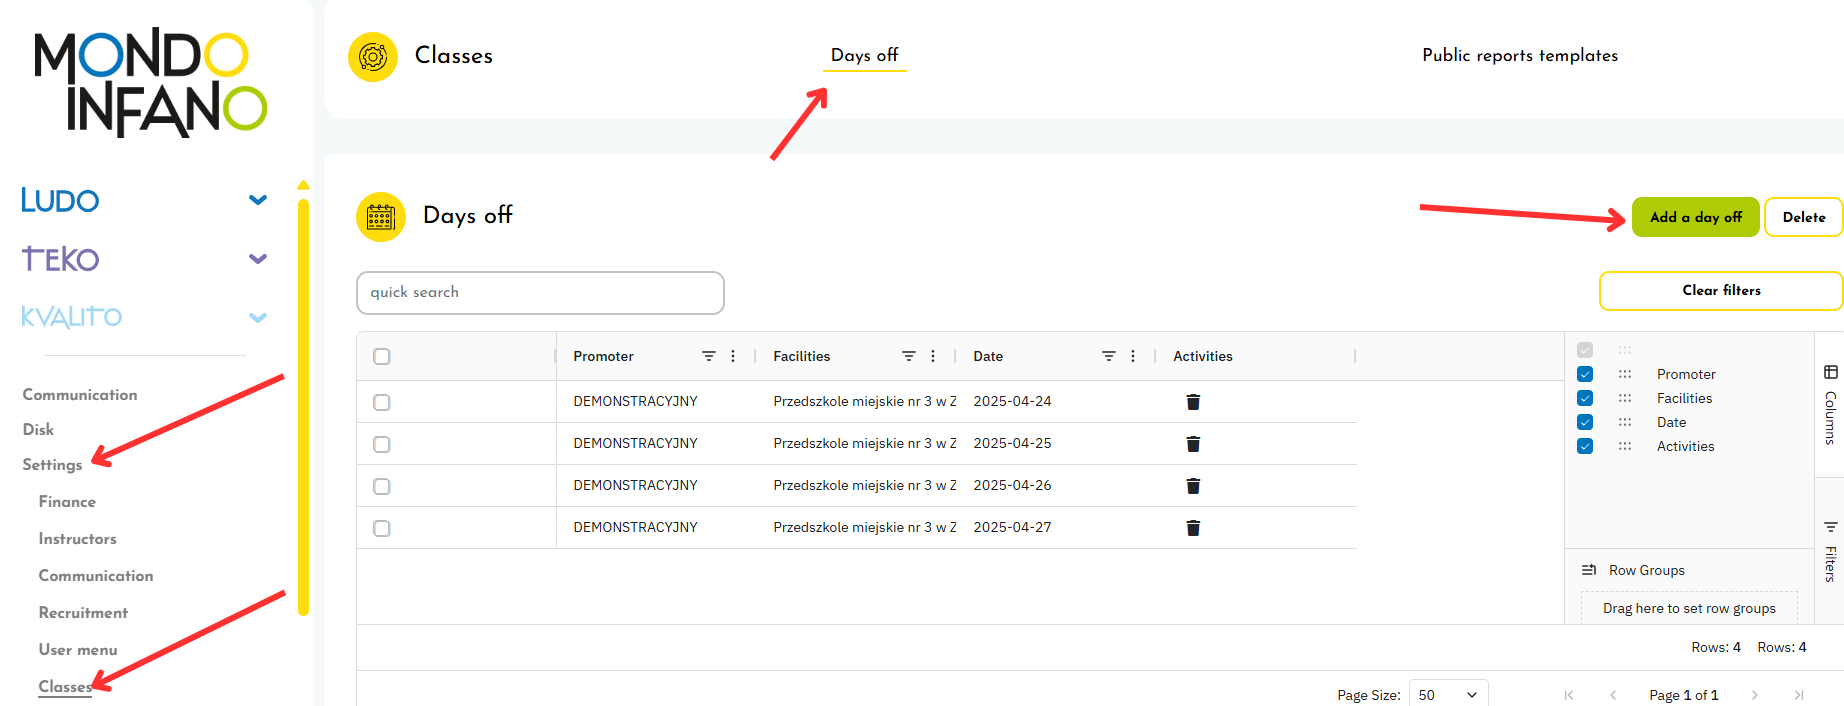This screenshot has height=706, width=1844.
Task: Click the yellow sidebar scrollbar
Action: pos(303,400)
